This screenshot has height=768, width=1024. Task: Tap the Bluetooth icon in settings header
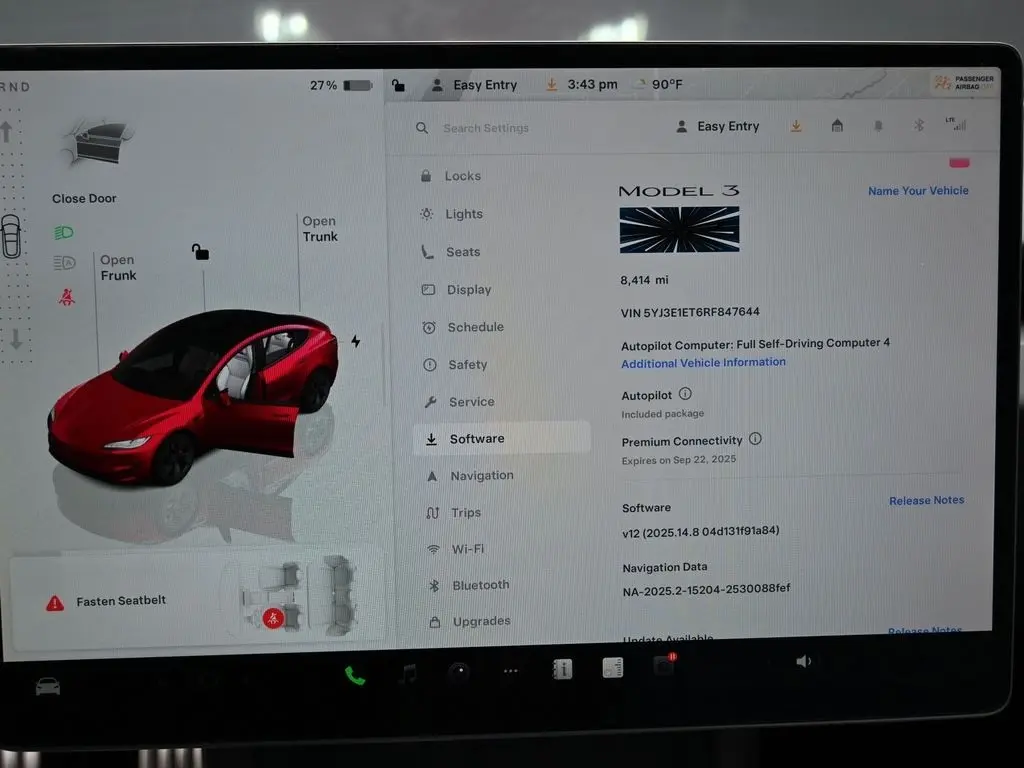coord(918,124)
